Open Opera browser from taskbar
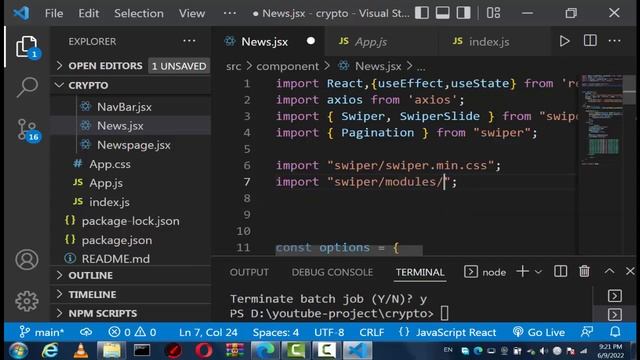 coord(204,351)
